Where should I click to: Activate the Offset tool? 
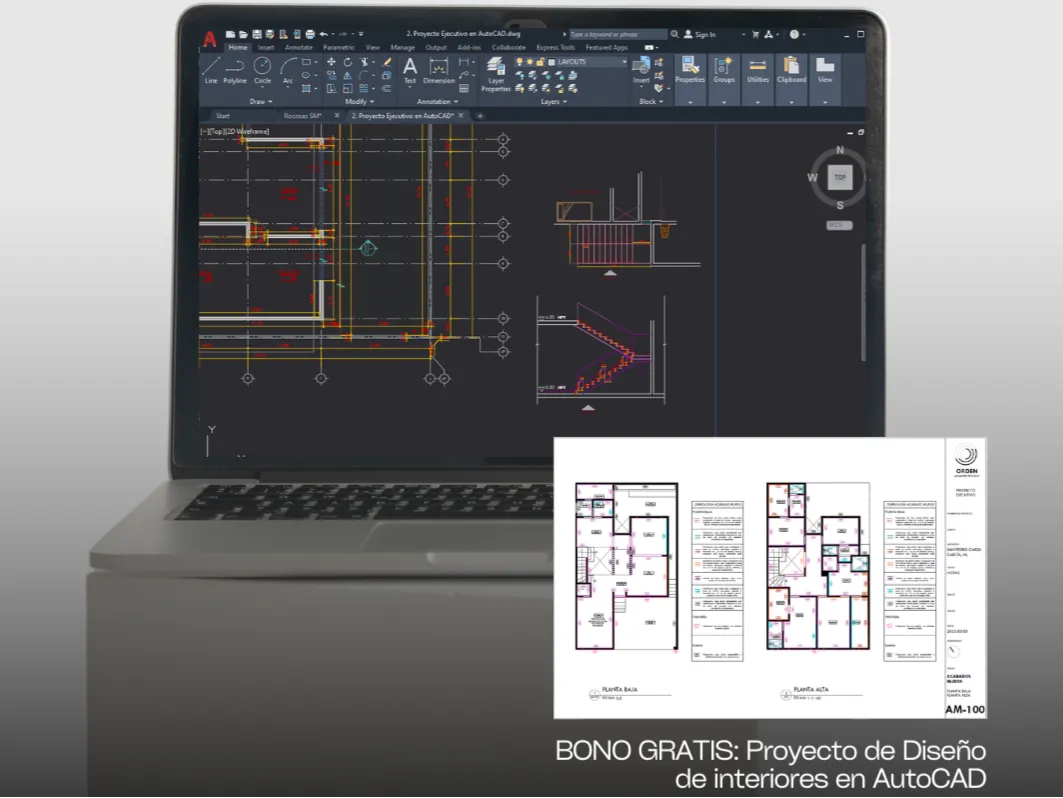387,88
